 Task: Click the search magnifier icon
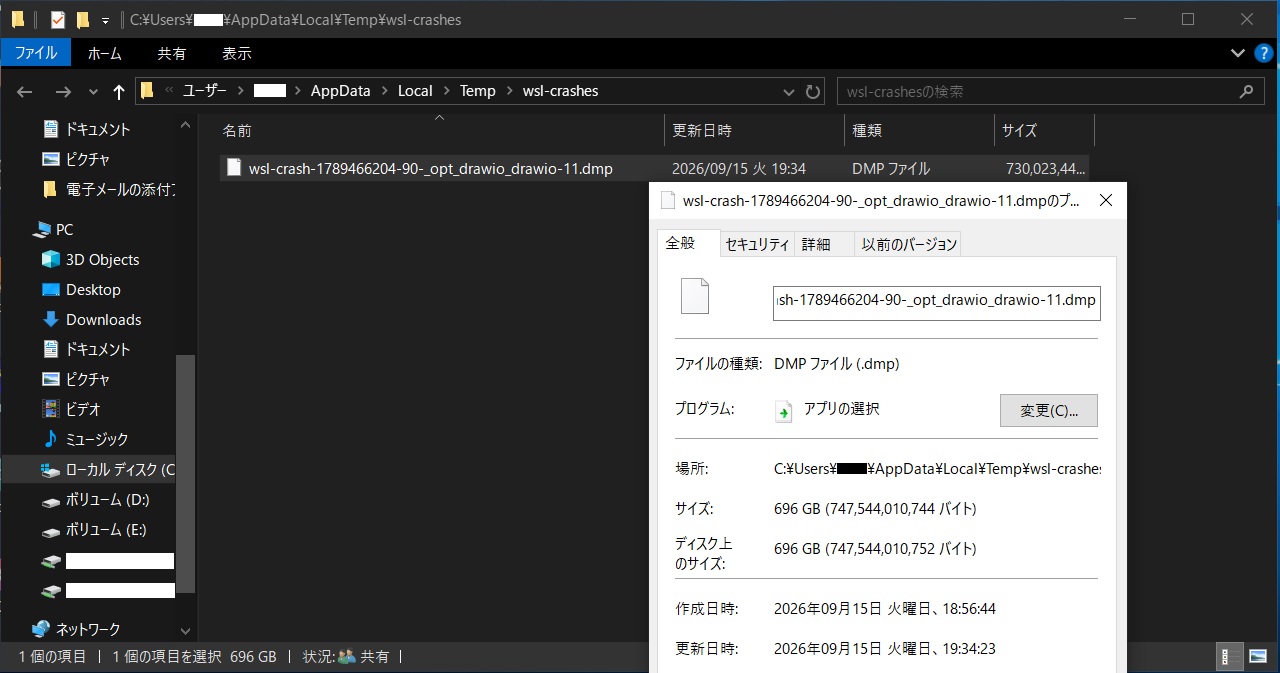pyautogui.click(x=1246, y=91)
